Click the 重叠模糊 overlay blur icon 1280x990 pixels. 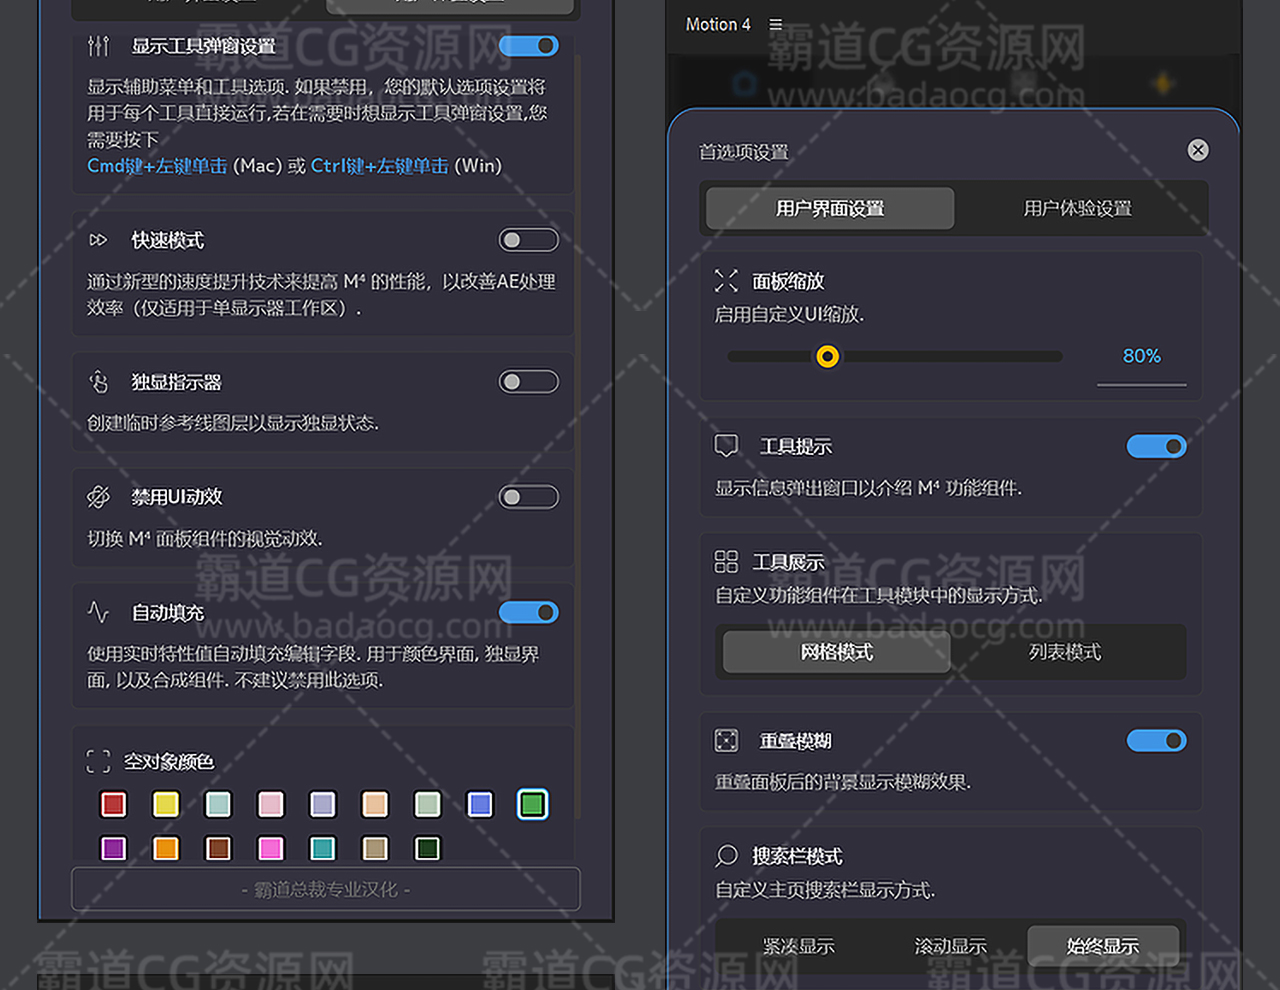click(726, 741)
